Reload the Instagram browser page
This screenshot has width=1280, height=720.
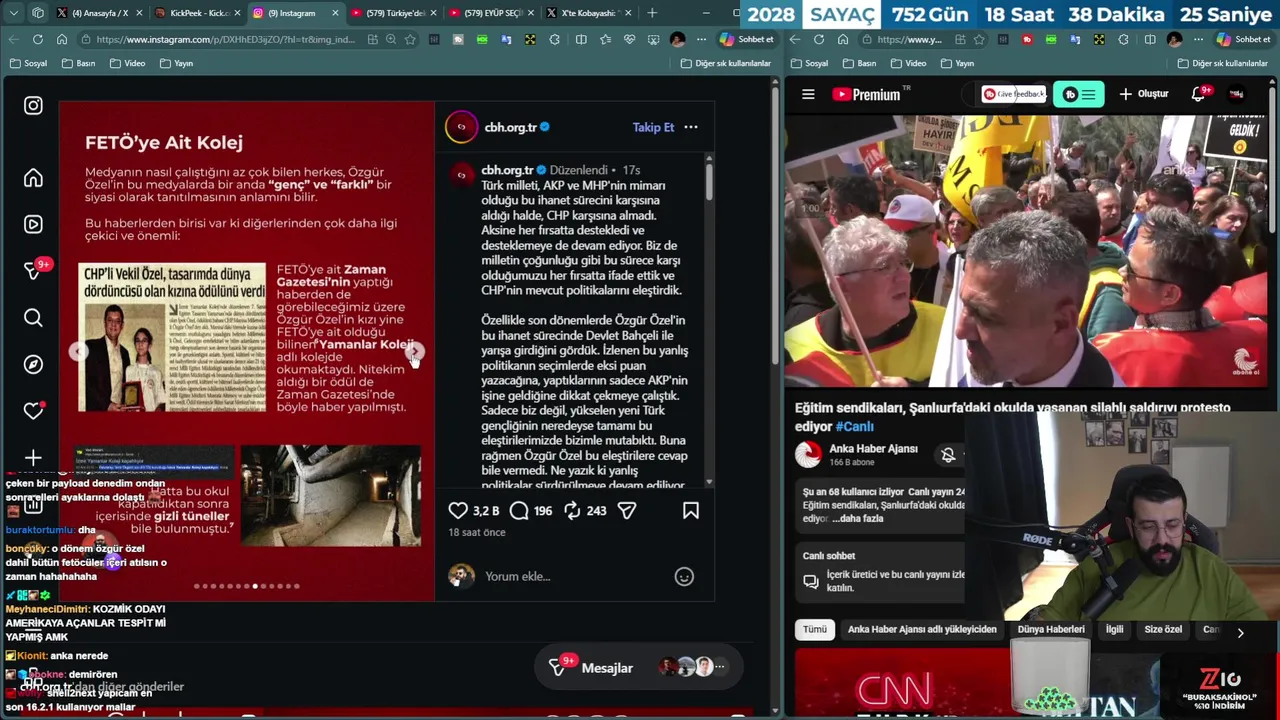[37, 39]
